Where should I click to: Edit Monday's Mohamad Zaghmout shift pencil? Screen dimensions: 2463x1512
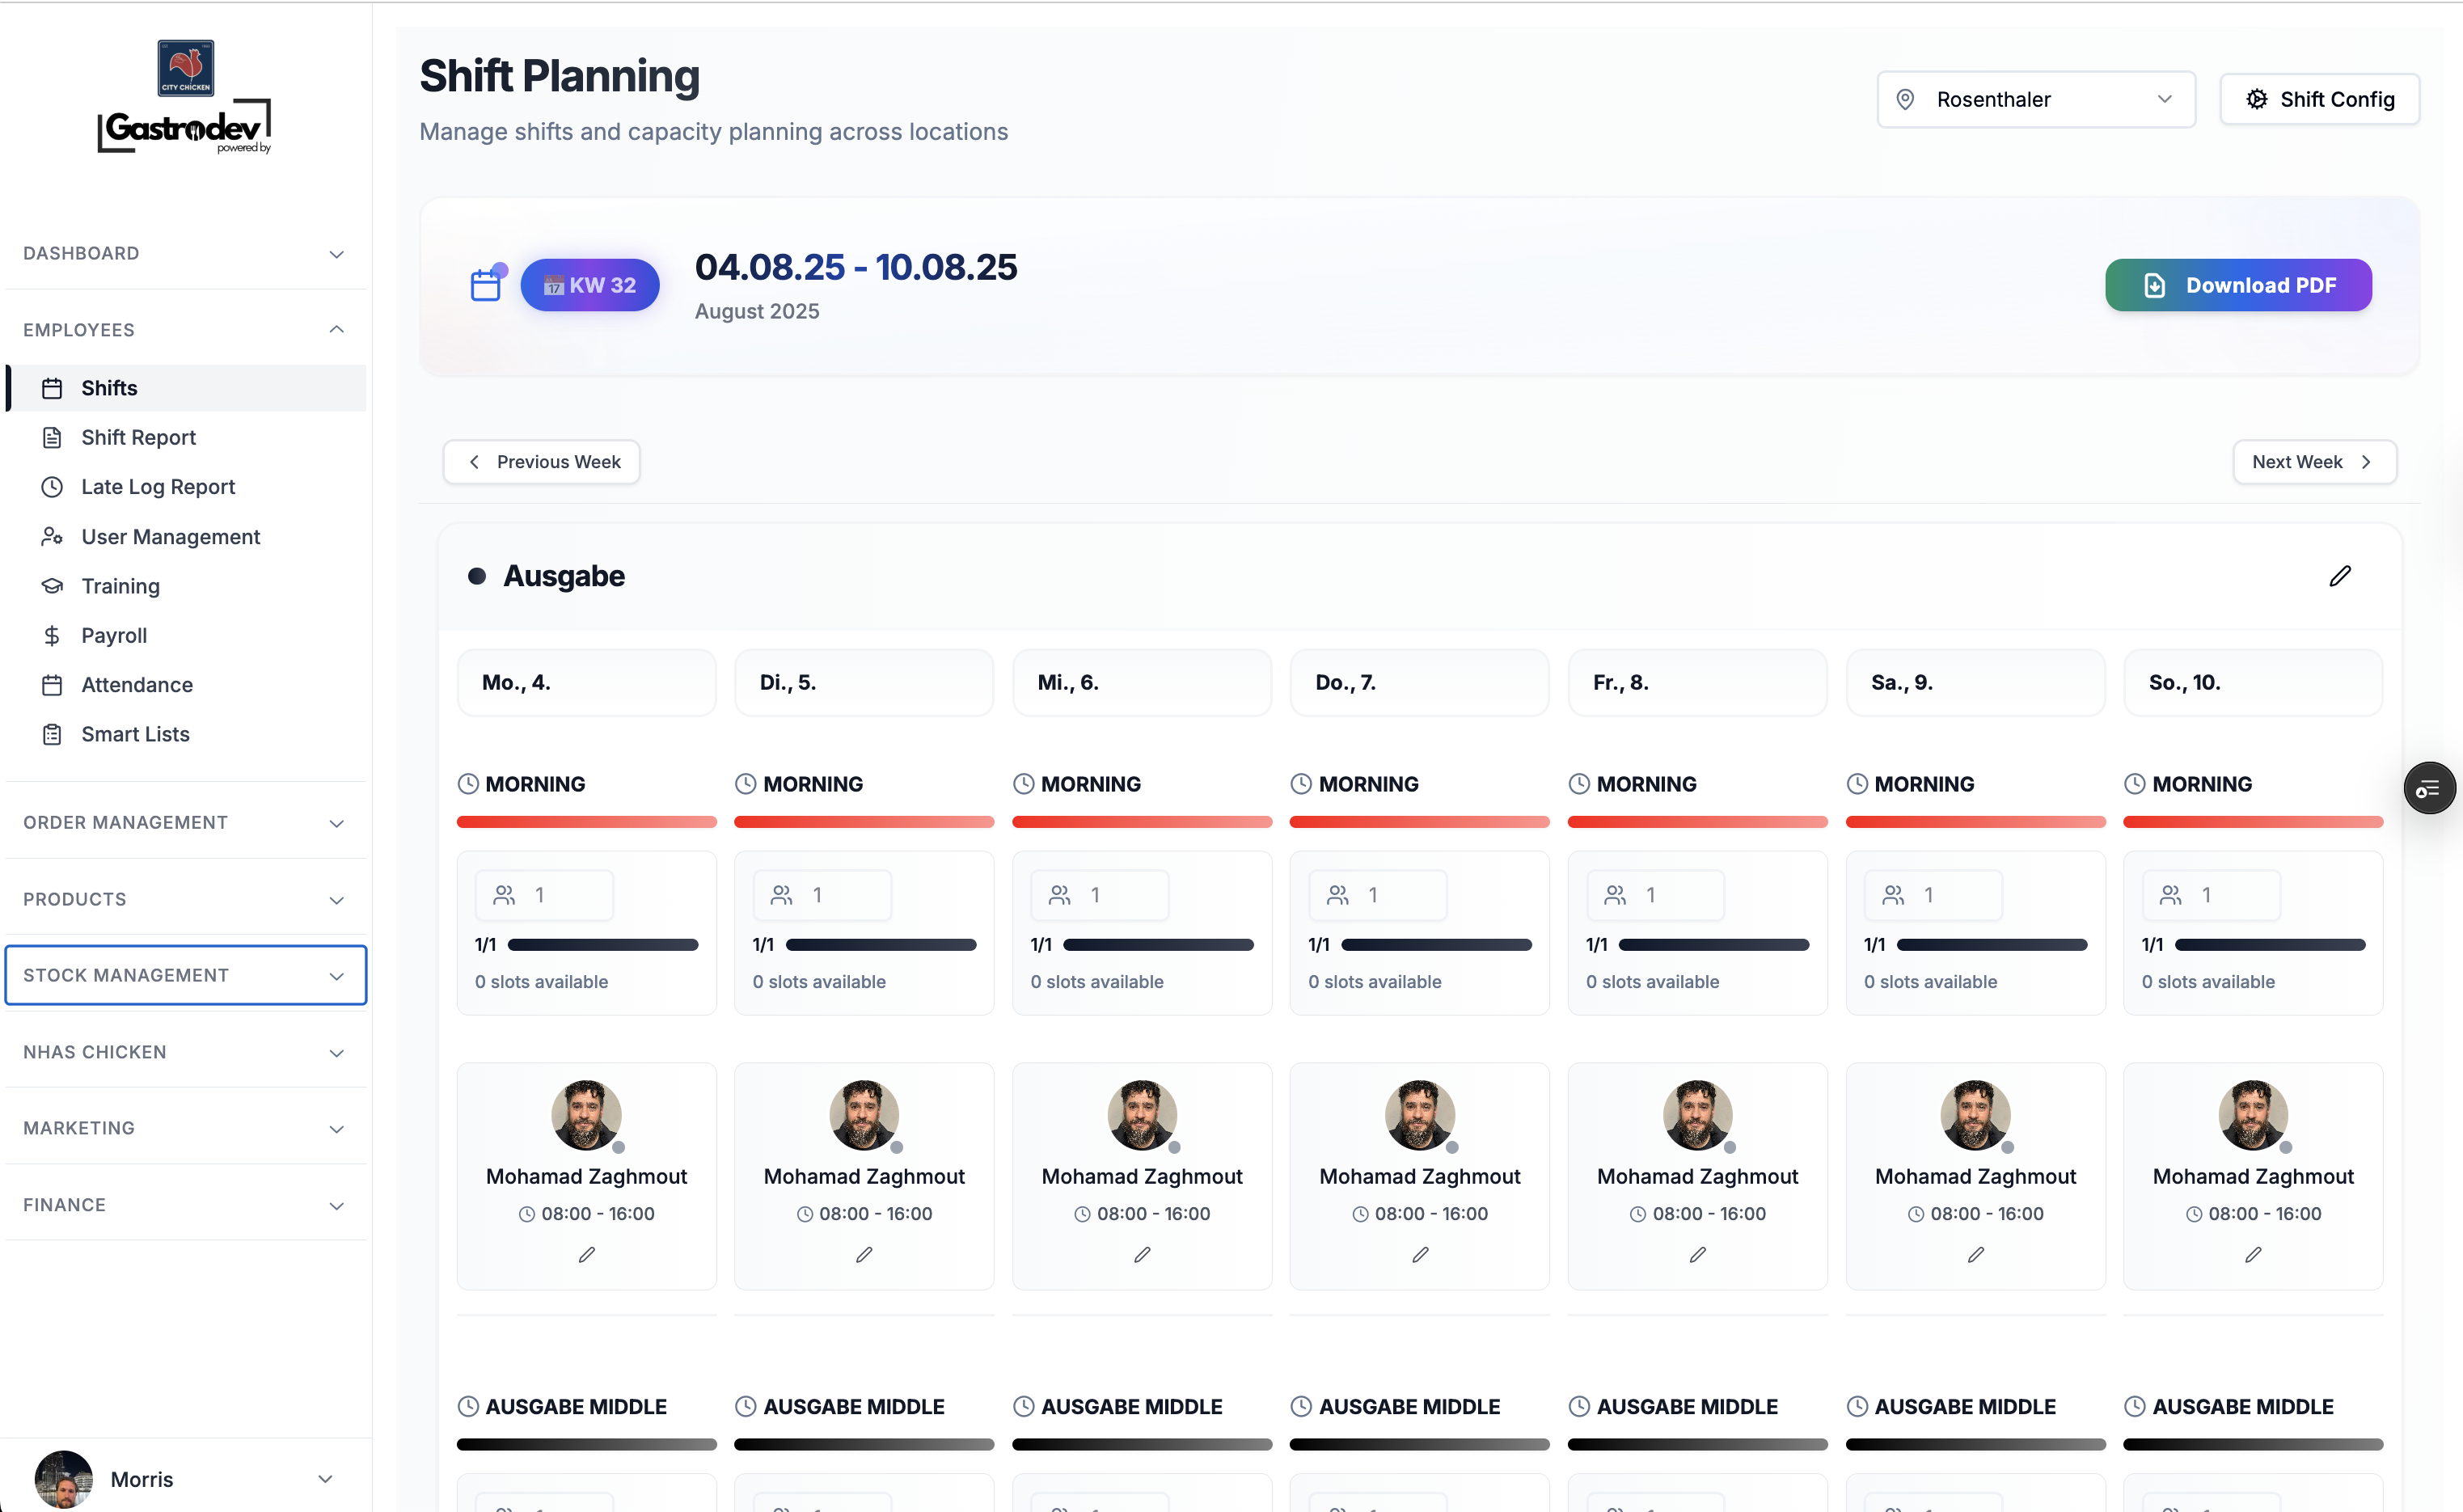point(586,1254)
